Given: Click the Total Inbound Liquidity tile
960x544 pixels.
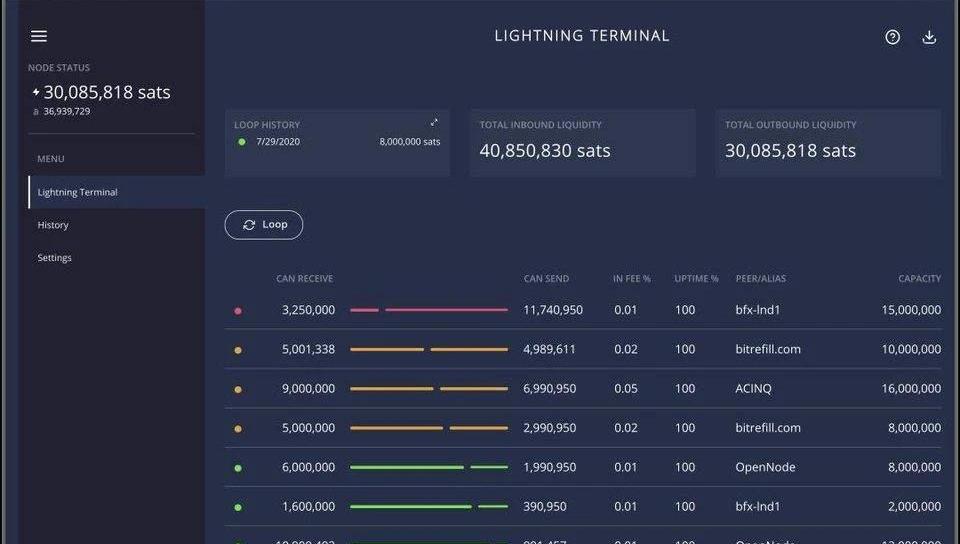Looking at the screenshot, I should [x=582, y=142].
